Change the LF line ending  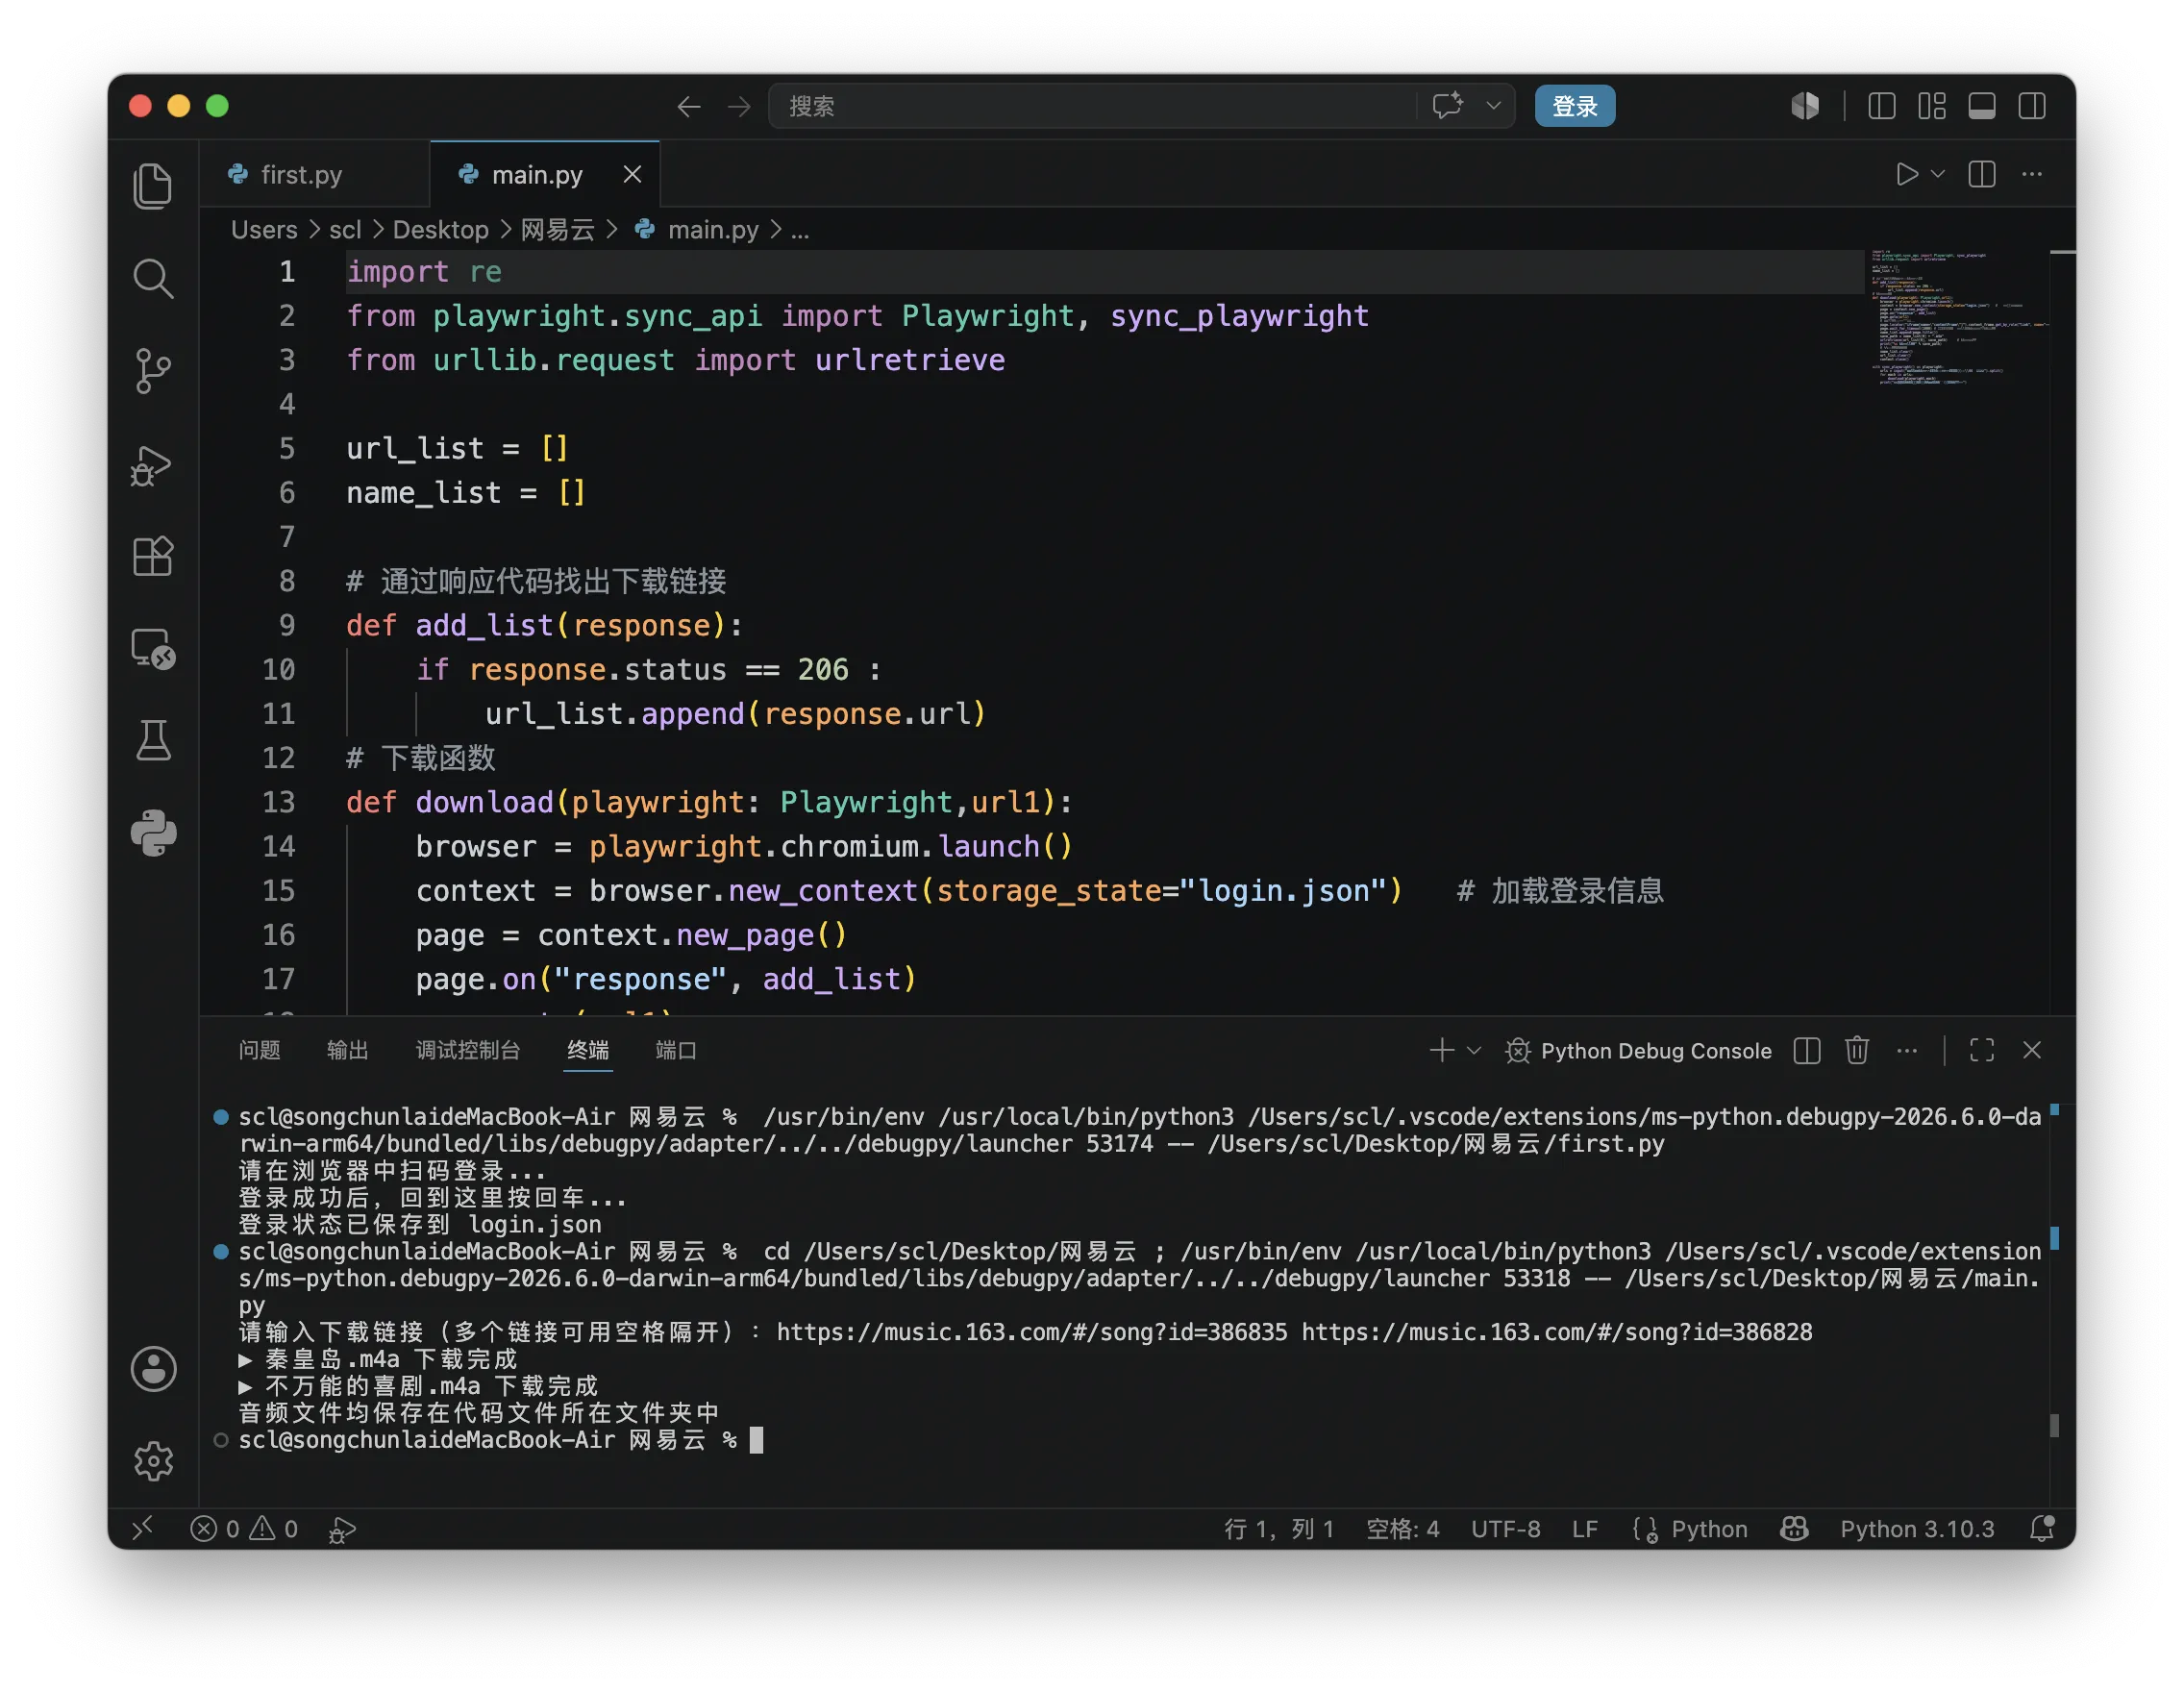coord(1584,1528)
